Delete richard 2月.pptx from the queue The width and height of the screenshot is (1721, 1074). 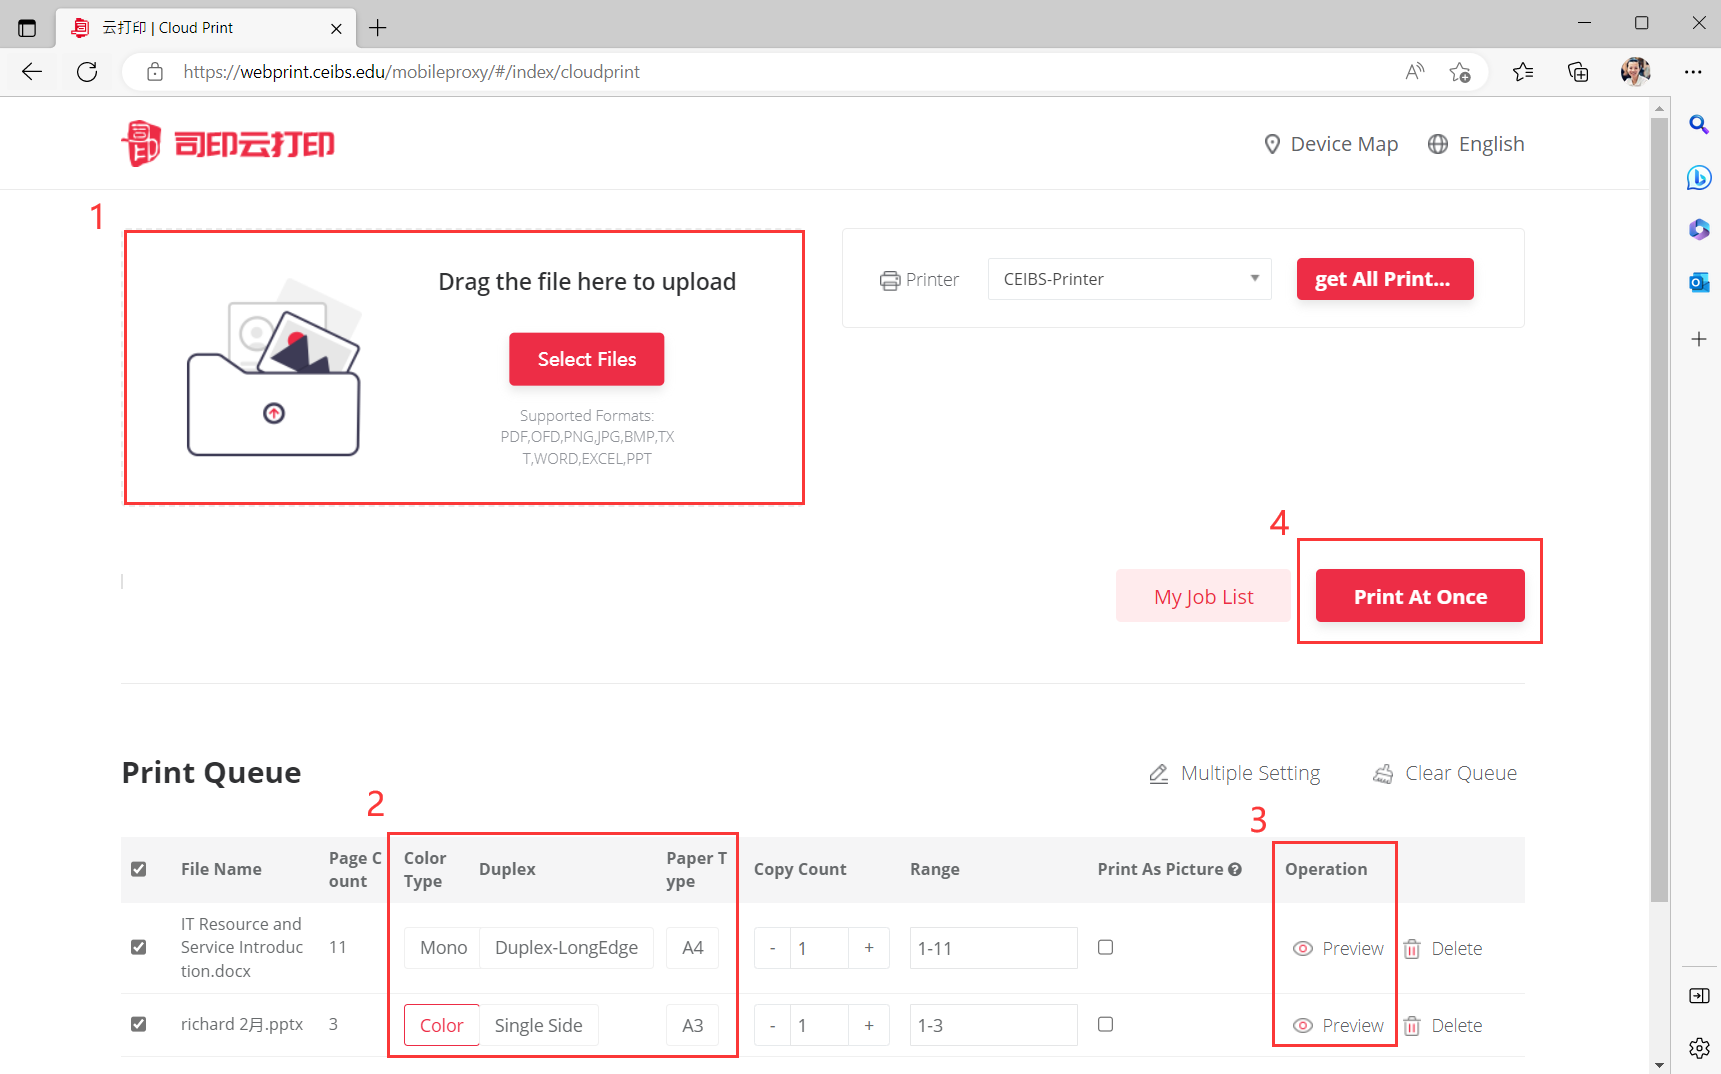pos(1442,1025)
